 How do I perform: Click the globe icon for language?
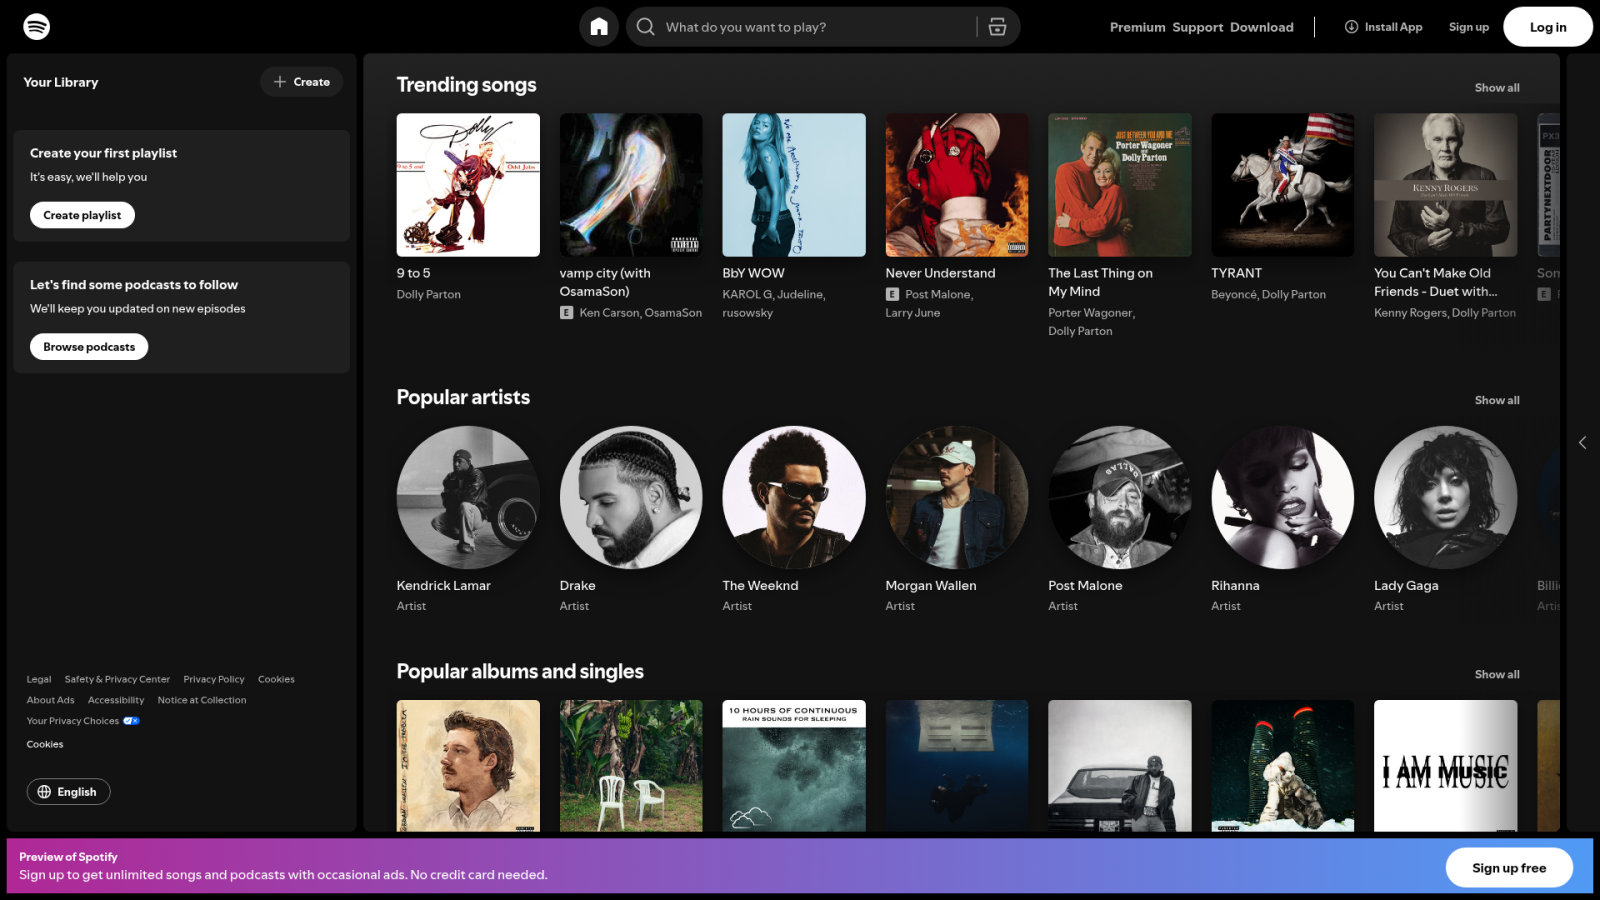(44, 792)
